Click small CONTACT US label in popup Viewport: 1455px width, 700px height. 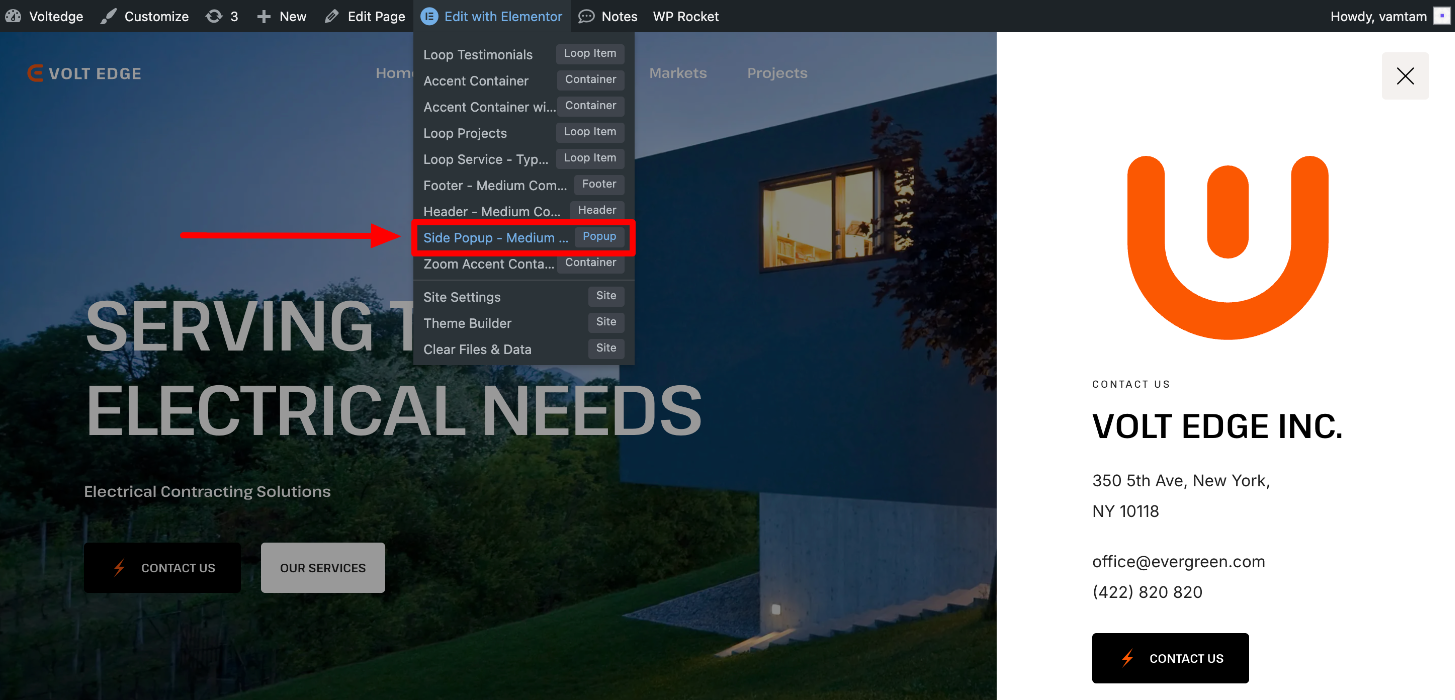pos(1131,384)
